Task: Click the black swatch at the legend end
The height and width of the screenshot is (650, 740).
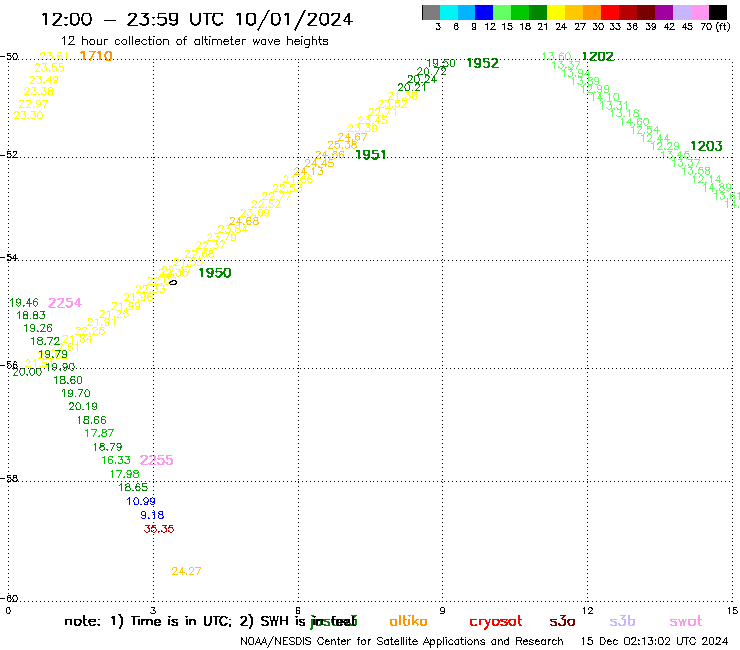Action: (717, 12)
